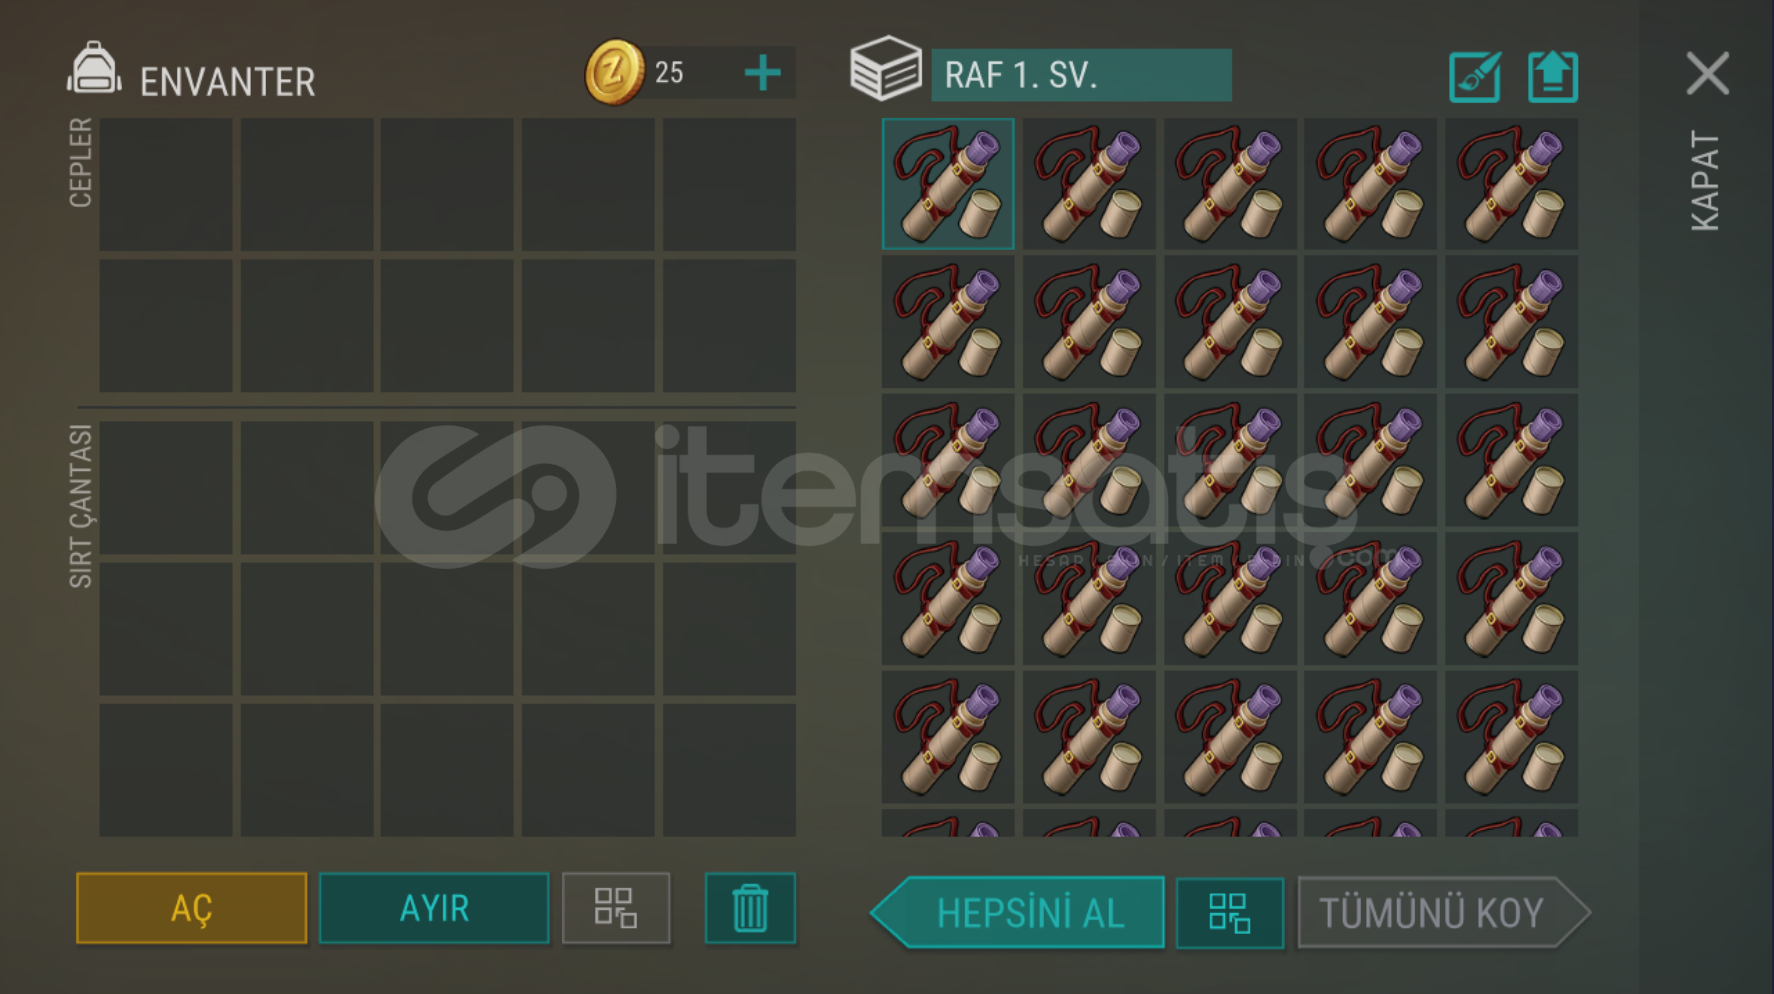The height and width of the screenshot is (994, 1774).
Task: Click the KAPAT label
Action: click(x=1706, y=181)
